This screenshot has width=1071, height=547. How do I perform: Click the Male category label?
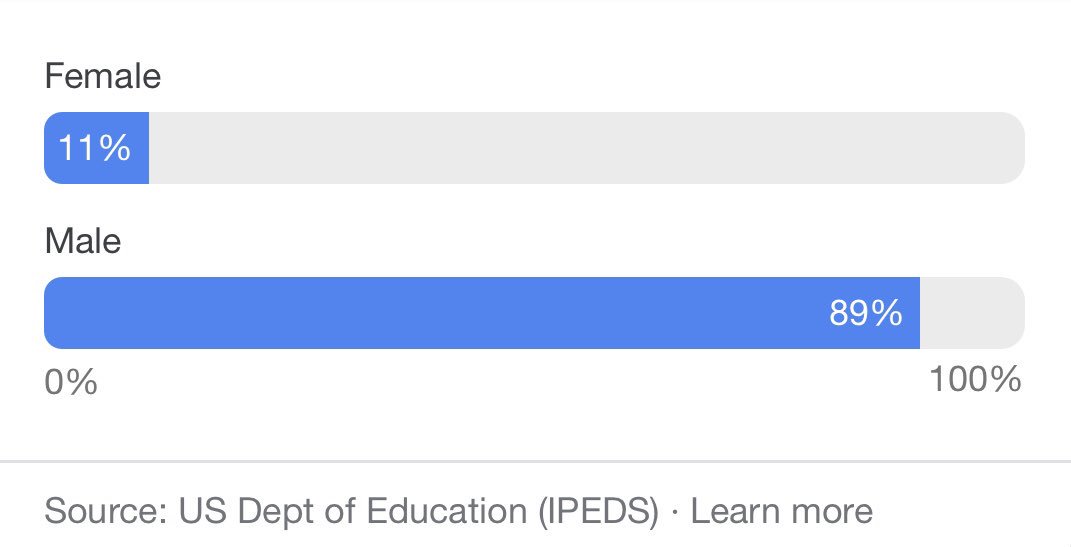83,241
